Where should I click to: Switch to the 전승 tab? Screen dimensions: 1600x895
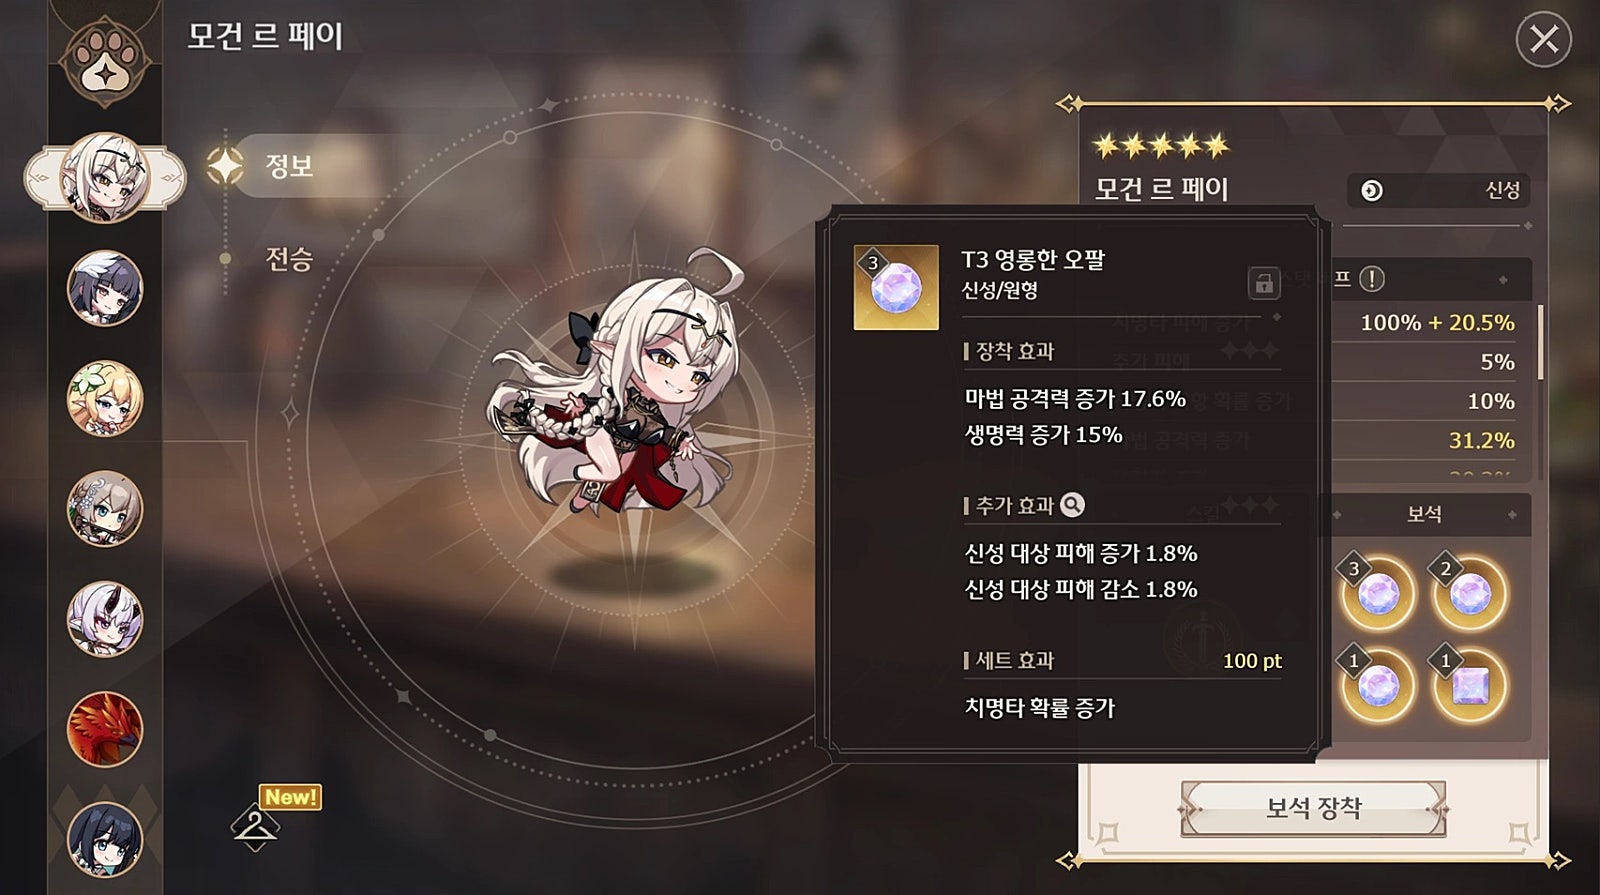[289, 259]
